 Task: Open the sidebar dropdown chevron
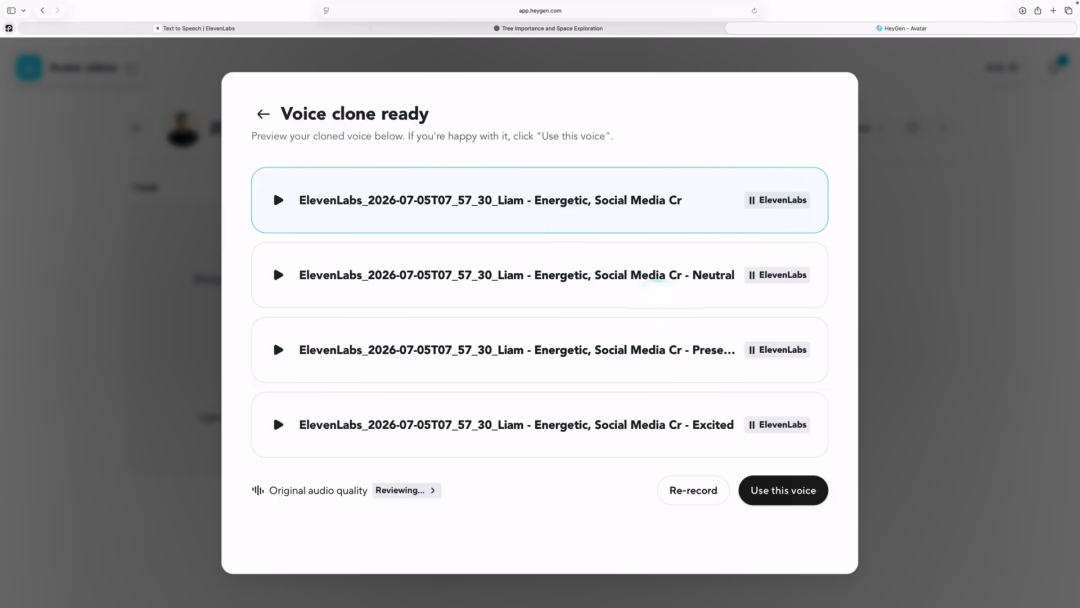[x=23, y=10]
